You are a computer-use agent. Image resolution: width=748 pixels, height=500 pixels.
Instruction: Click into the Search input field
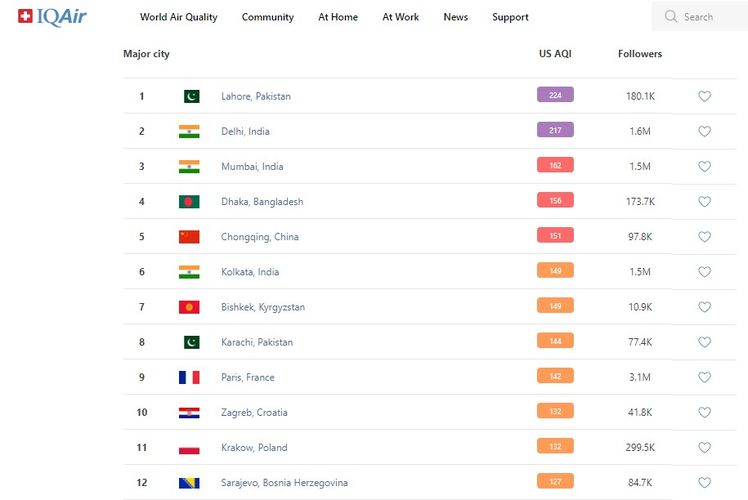pos(708,17)
